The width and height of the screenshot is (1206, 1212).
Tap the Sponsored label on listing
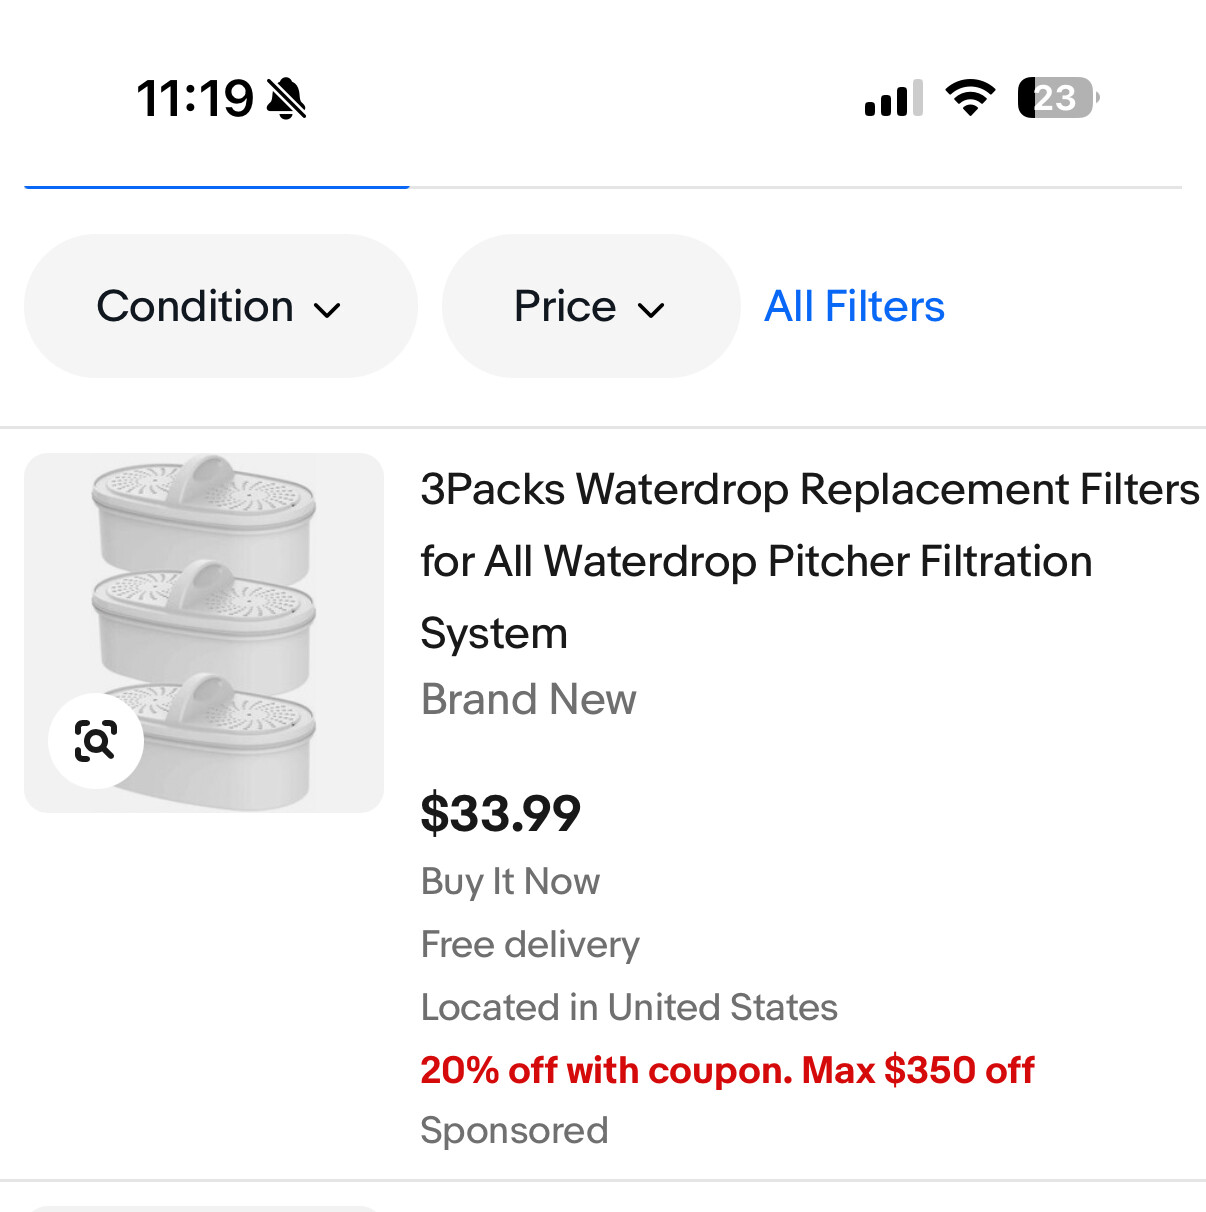click(x=514, y=1130)
